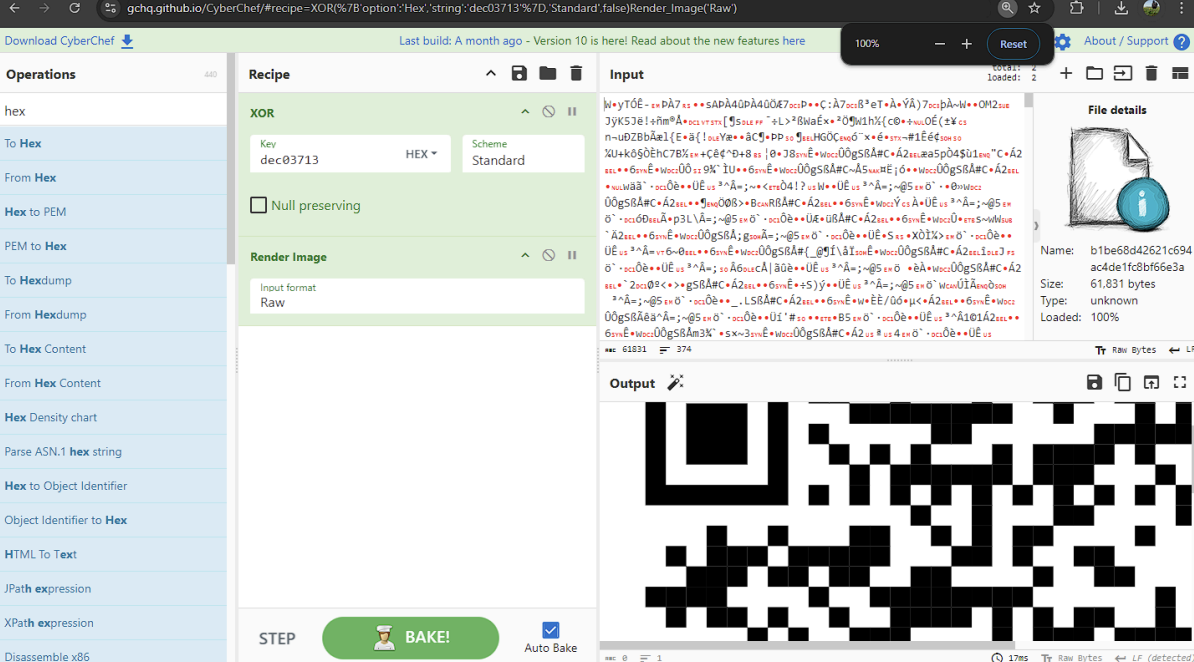Open the browser extensions menu

click(x=1078, y=9)
